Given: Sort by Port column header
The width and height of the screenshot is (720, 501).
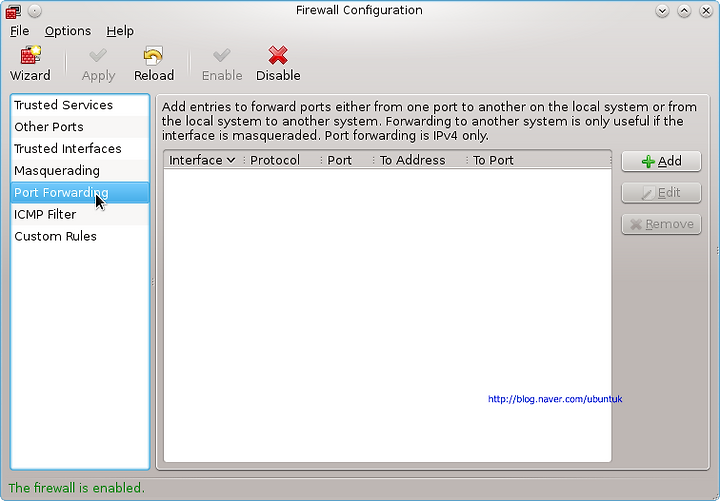Looking at the screenshot, I should [347, 160].
